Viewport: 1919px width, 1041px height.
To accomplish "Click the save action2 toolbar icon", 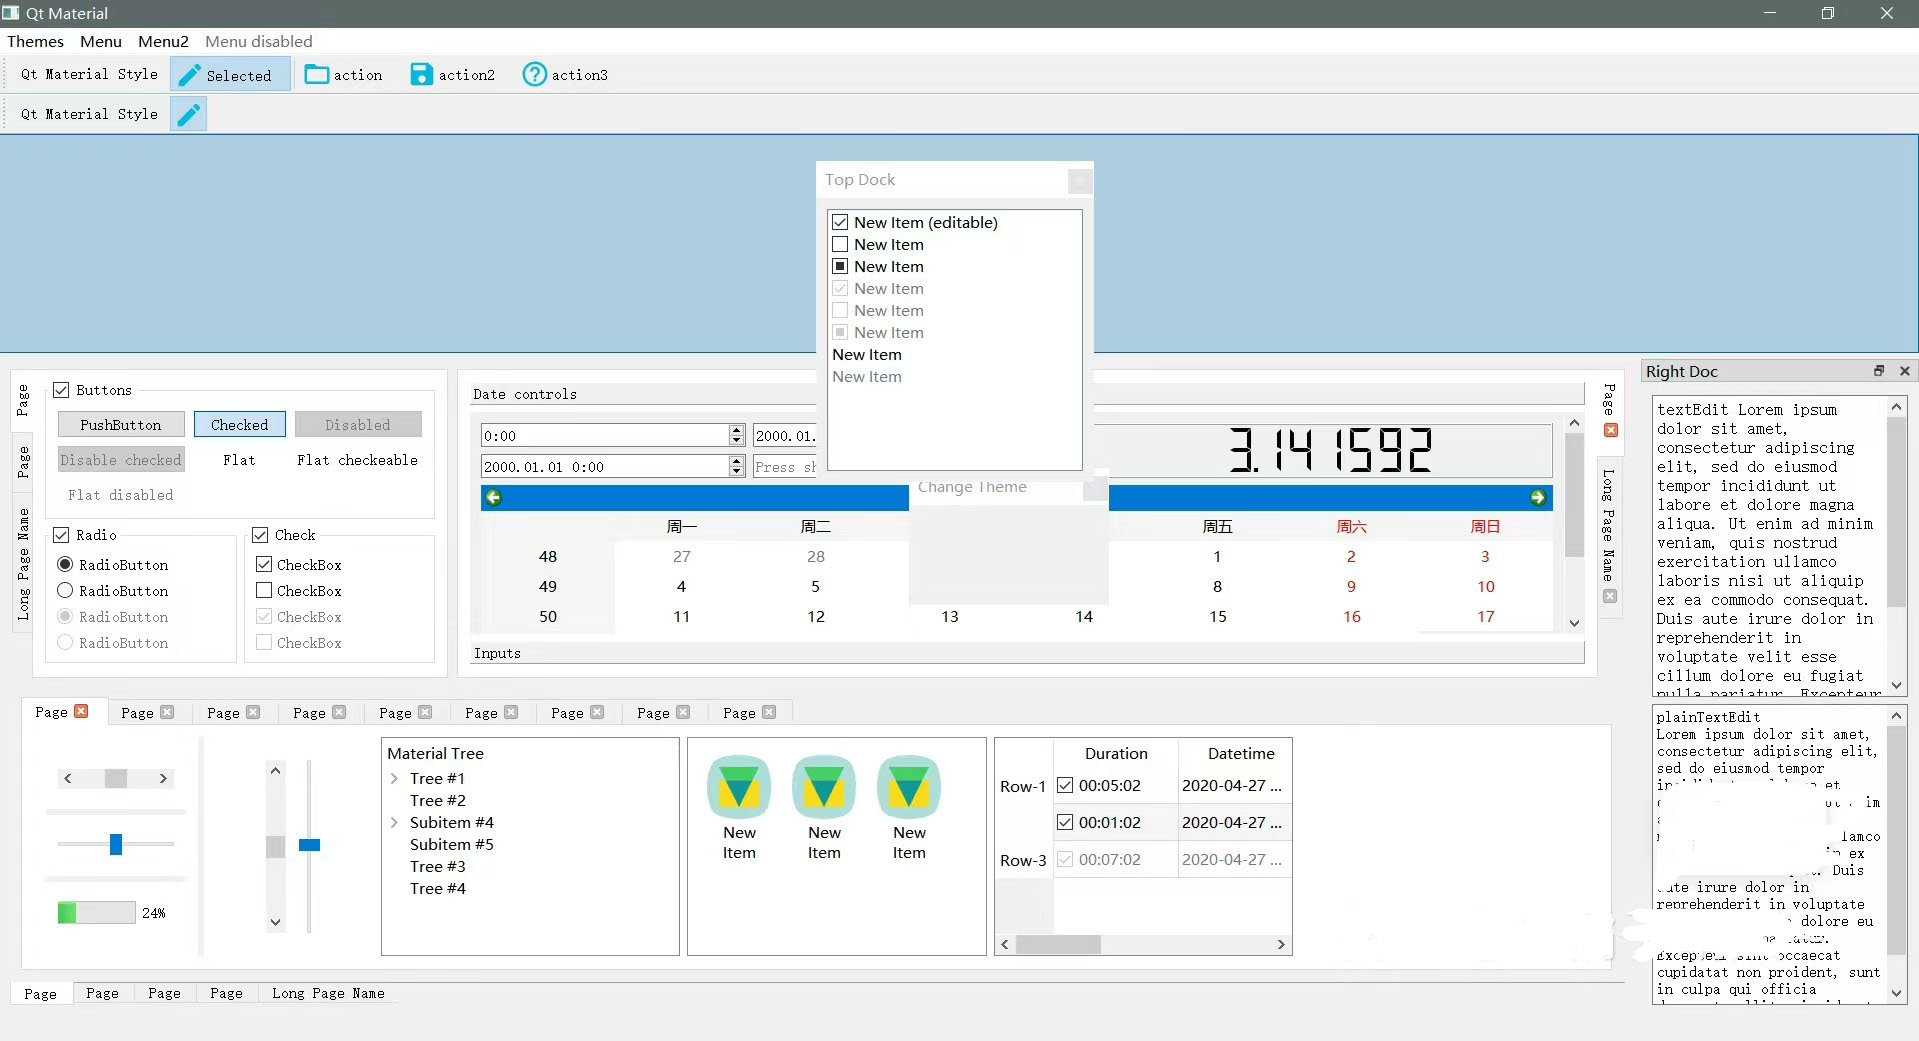I will (422, 75).
